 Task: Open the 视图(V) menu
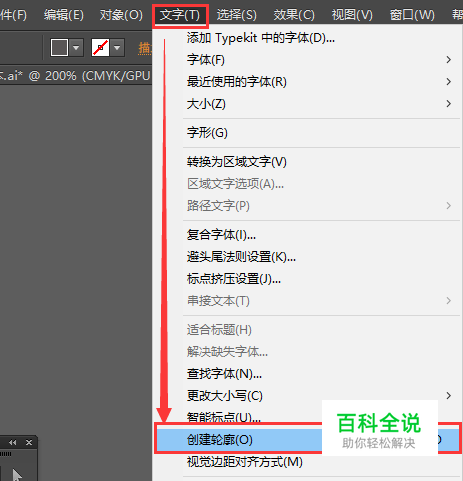(352, 15)
